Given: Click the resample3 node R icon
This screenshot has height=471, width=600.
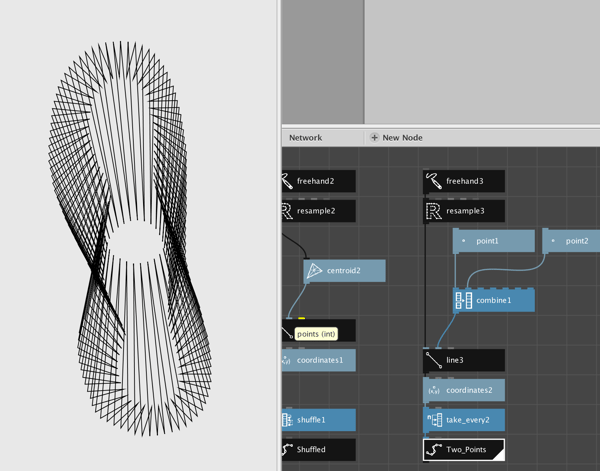Looking at the screenshot, I should [434, 211].
